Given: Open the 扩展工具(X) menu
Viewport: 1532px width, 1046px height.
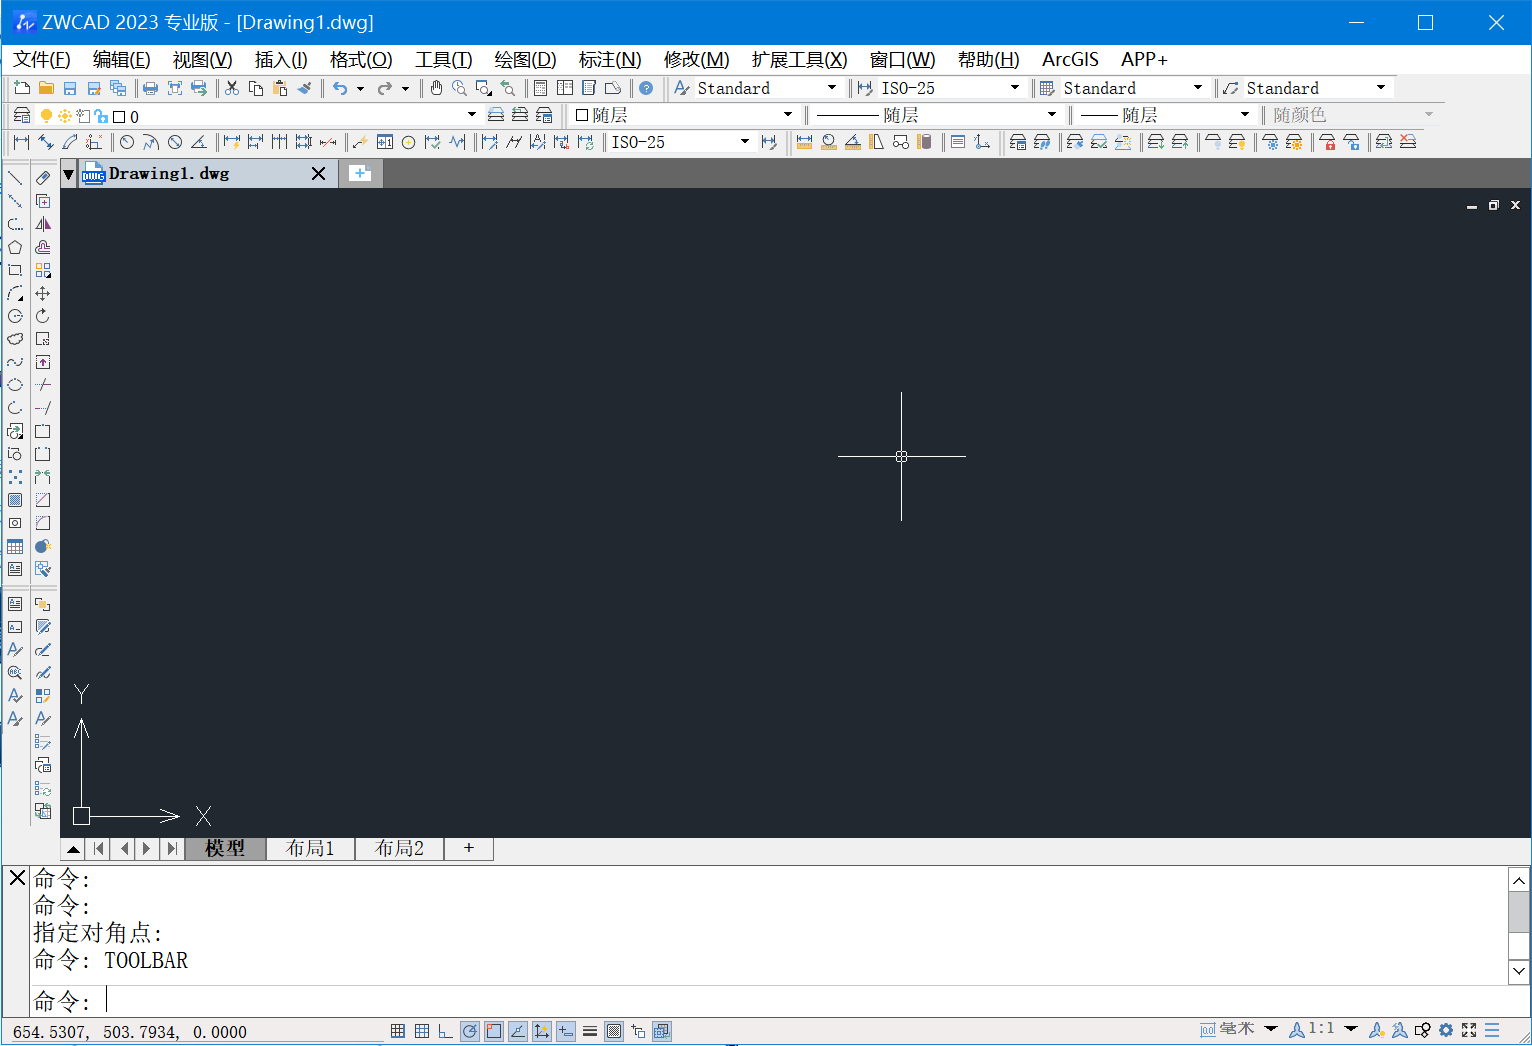Looking at the screenshot, I should pyautogui.click(x=799, y=60).
